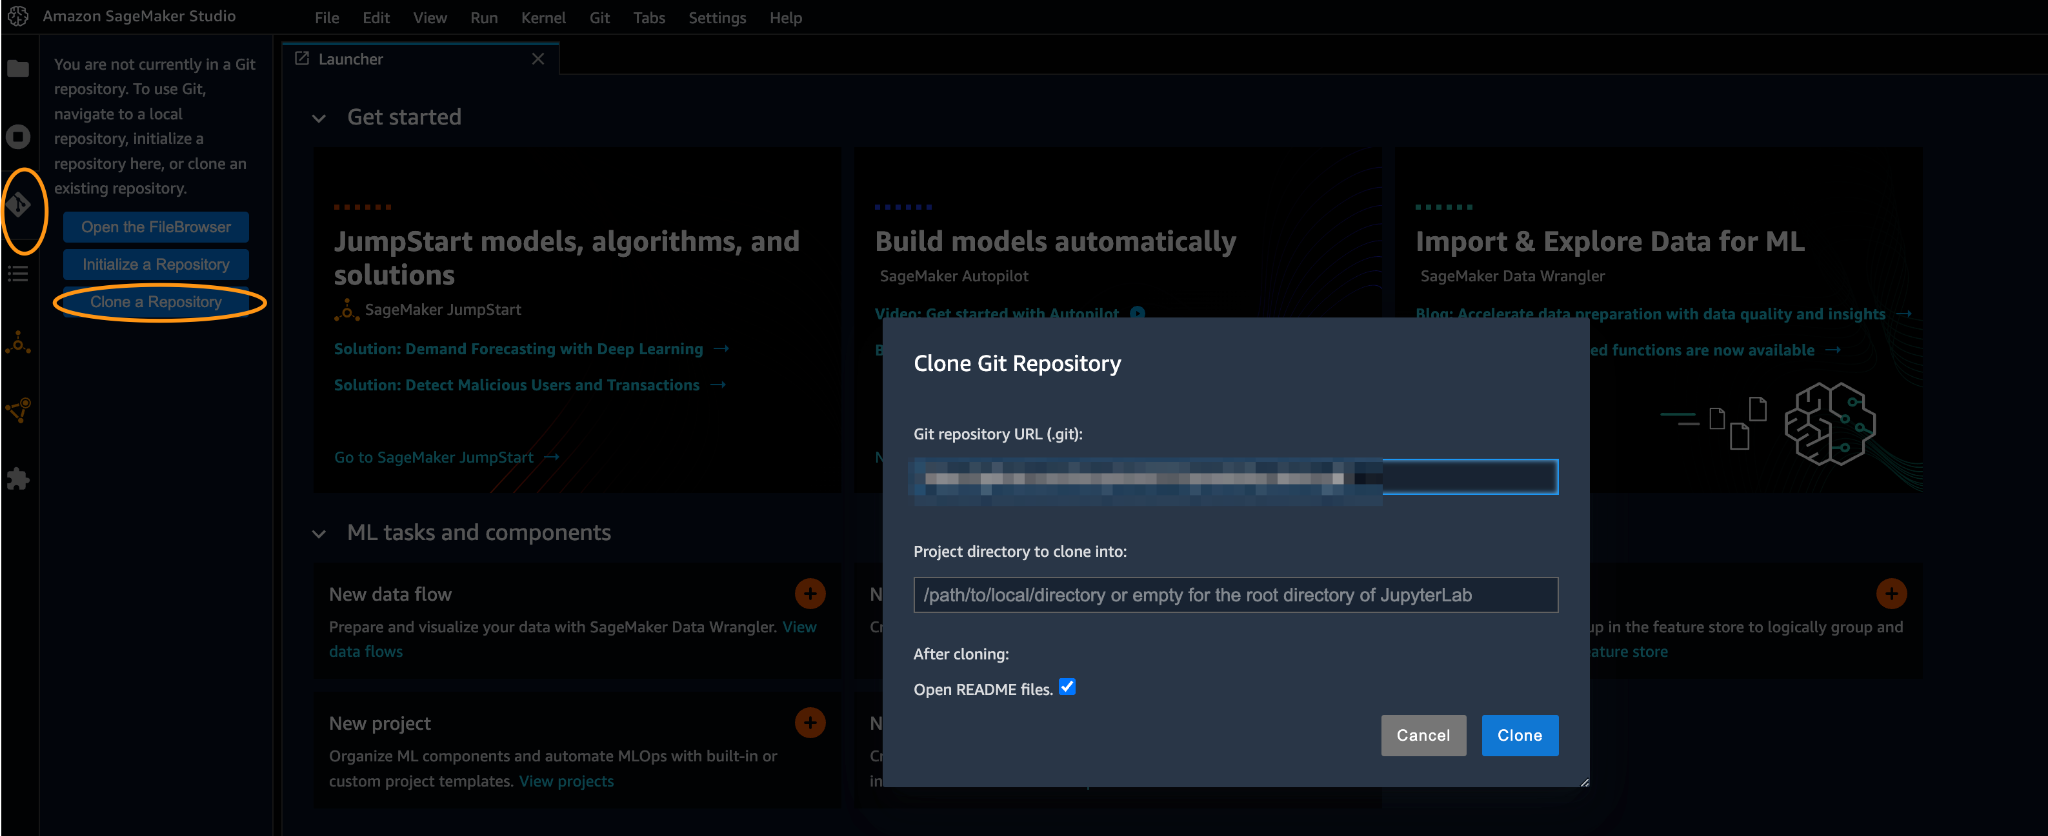This screenshot has height=836, width=2048.
Task: Follow the View projects link
Action: [x=566, y=781]
